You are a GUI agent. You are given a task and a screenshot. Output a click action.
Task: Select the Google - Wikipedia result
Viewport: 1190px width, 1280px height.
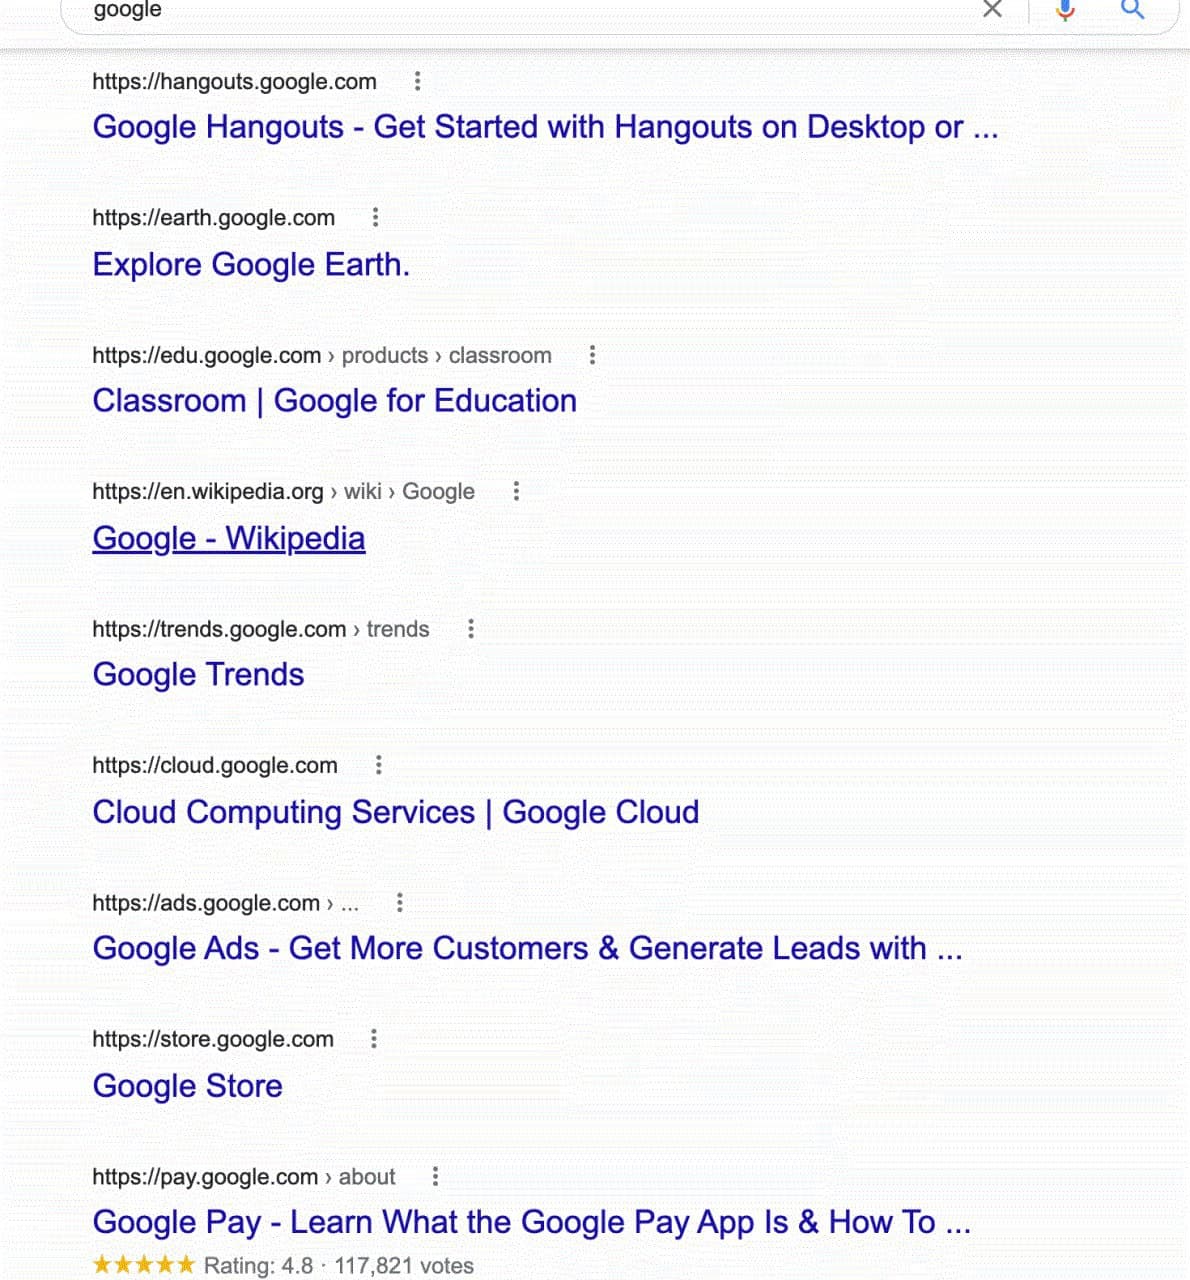click(228, 538)
